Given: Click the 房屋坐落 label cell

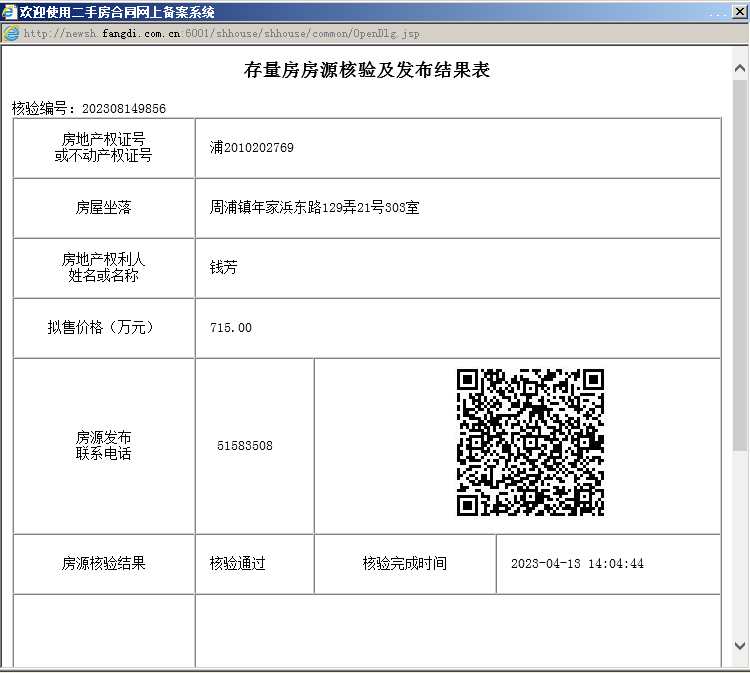Looking at the screenshot, I should pos(103,207).
